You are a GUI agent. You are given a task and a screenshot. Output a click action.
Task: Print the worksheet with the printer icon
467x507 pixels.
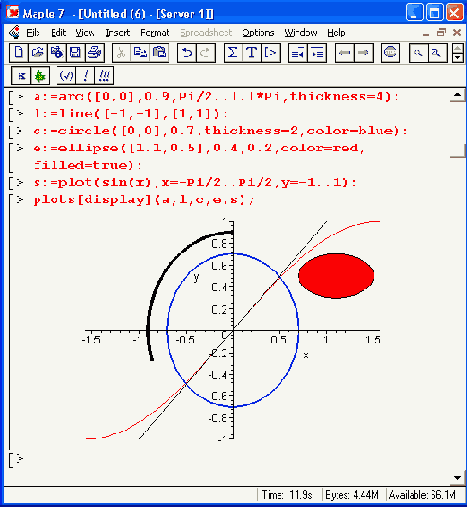click(95, 53)
